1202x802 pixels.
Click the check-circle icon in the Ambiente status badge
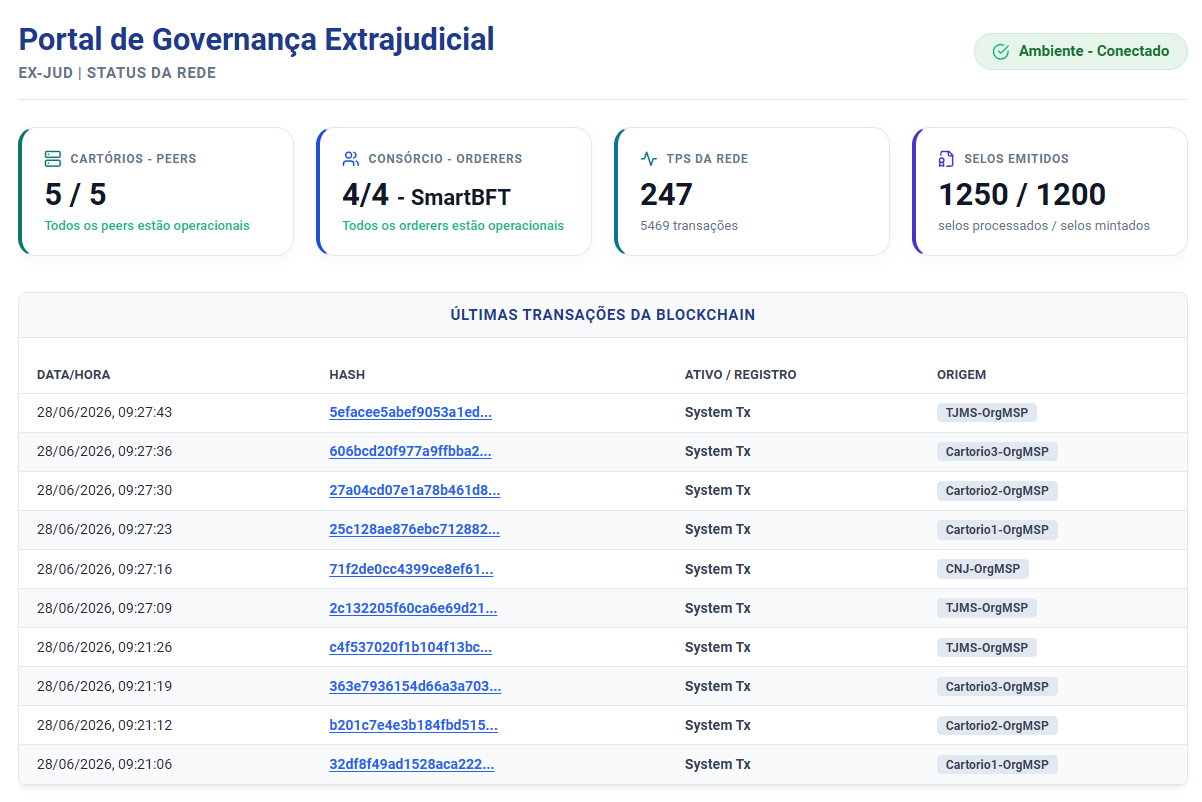coord(1000,51)
